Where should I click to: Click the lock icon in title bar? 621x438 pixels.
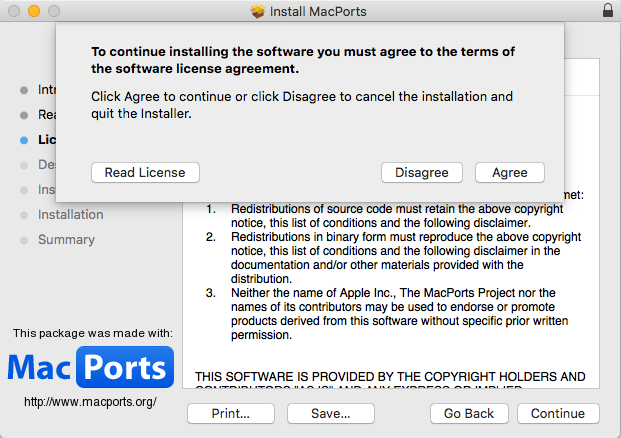point(608,11)
